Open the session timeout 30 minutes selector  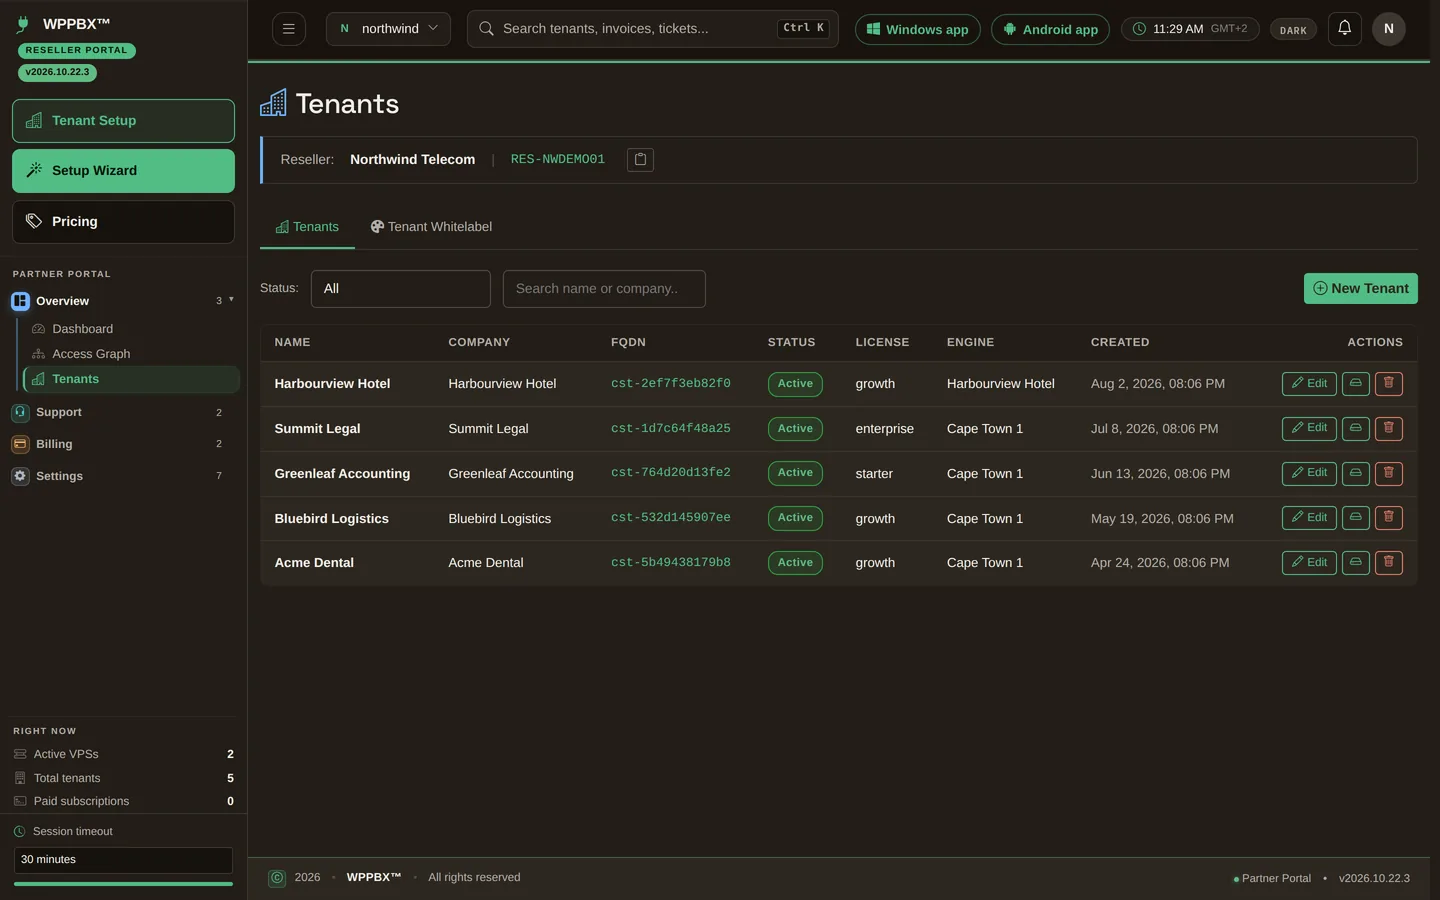123,860
